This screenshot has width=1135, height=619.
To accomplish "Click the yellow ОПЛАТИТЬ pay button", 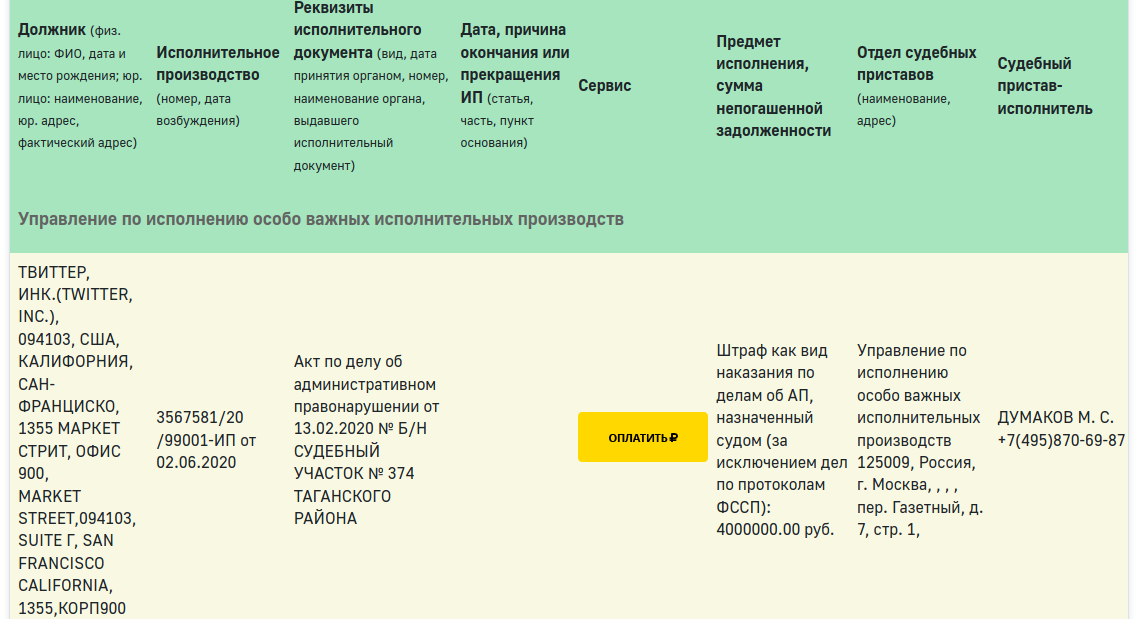I will tap(641, 437).
